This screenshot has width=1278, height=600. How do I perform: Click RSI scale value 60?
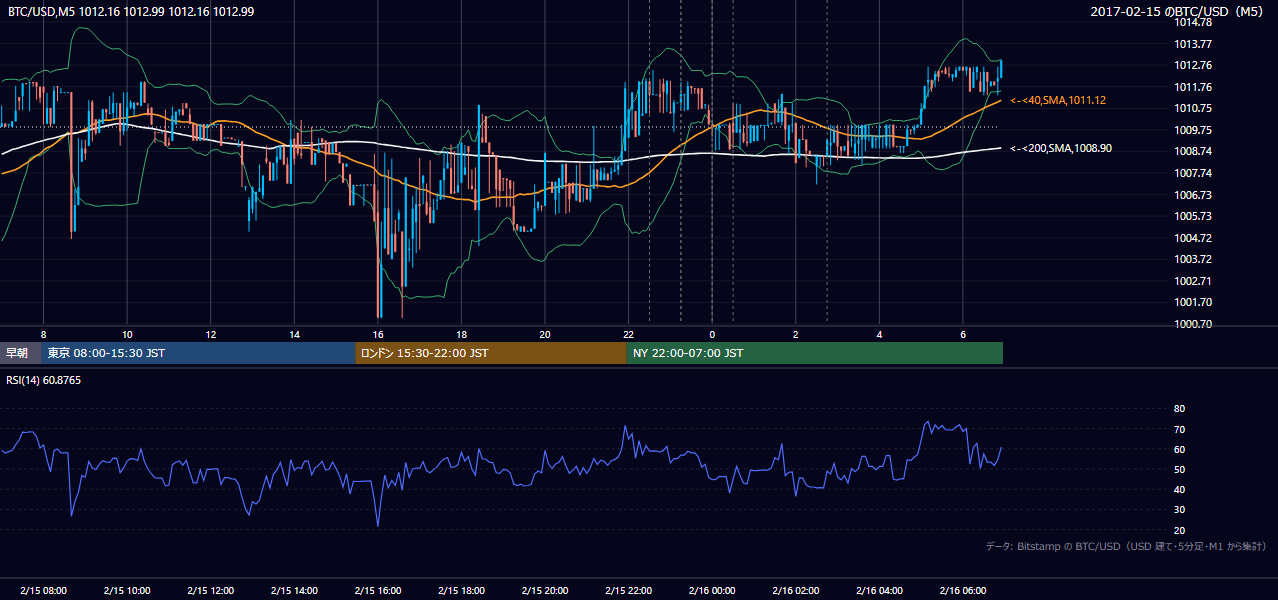pyautogui.click(x=1179, y=449)
